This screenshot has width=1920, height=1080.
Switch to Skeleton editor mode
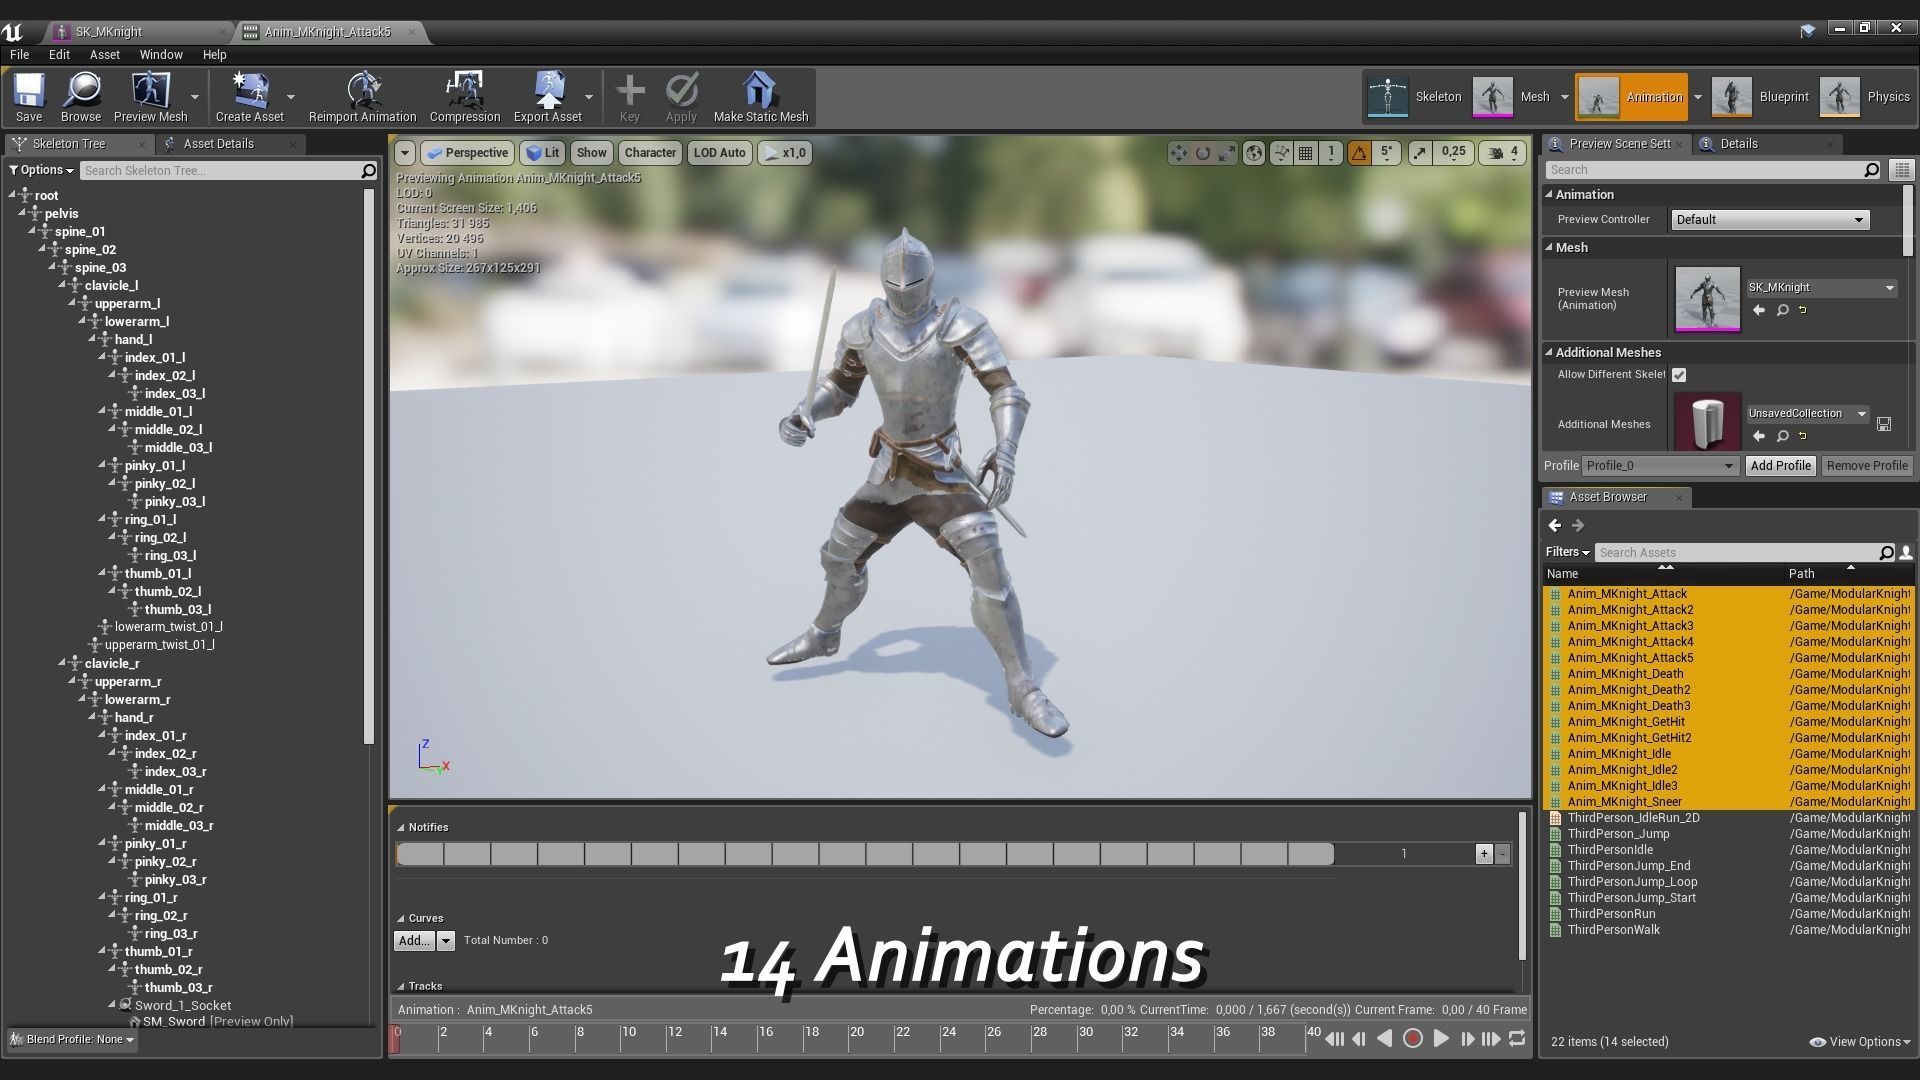[x=1415, y=97]
